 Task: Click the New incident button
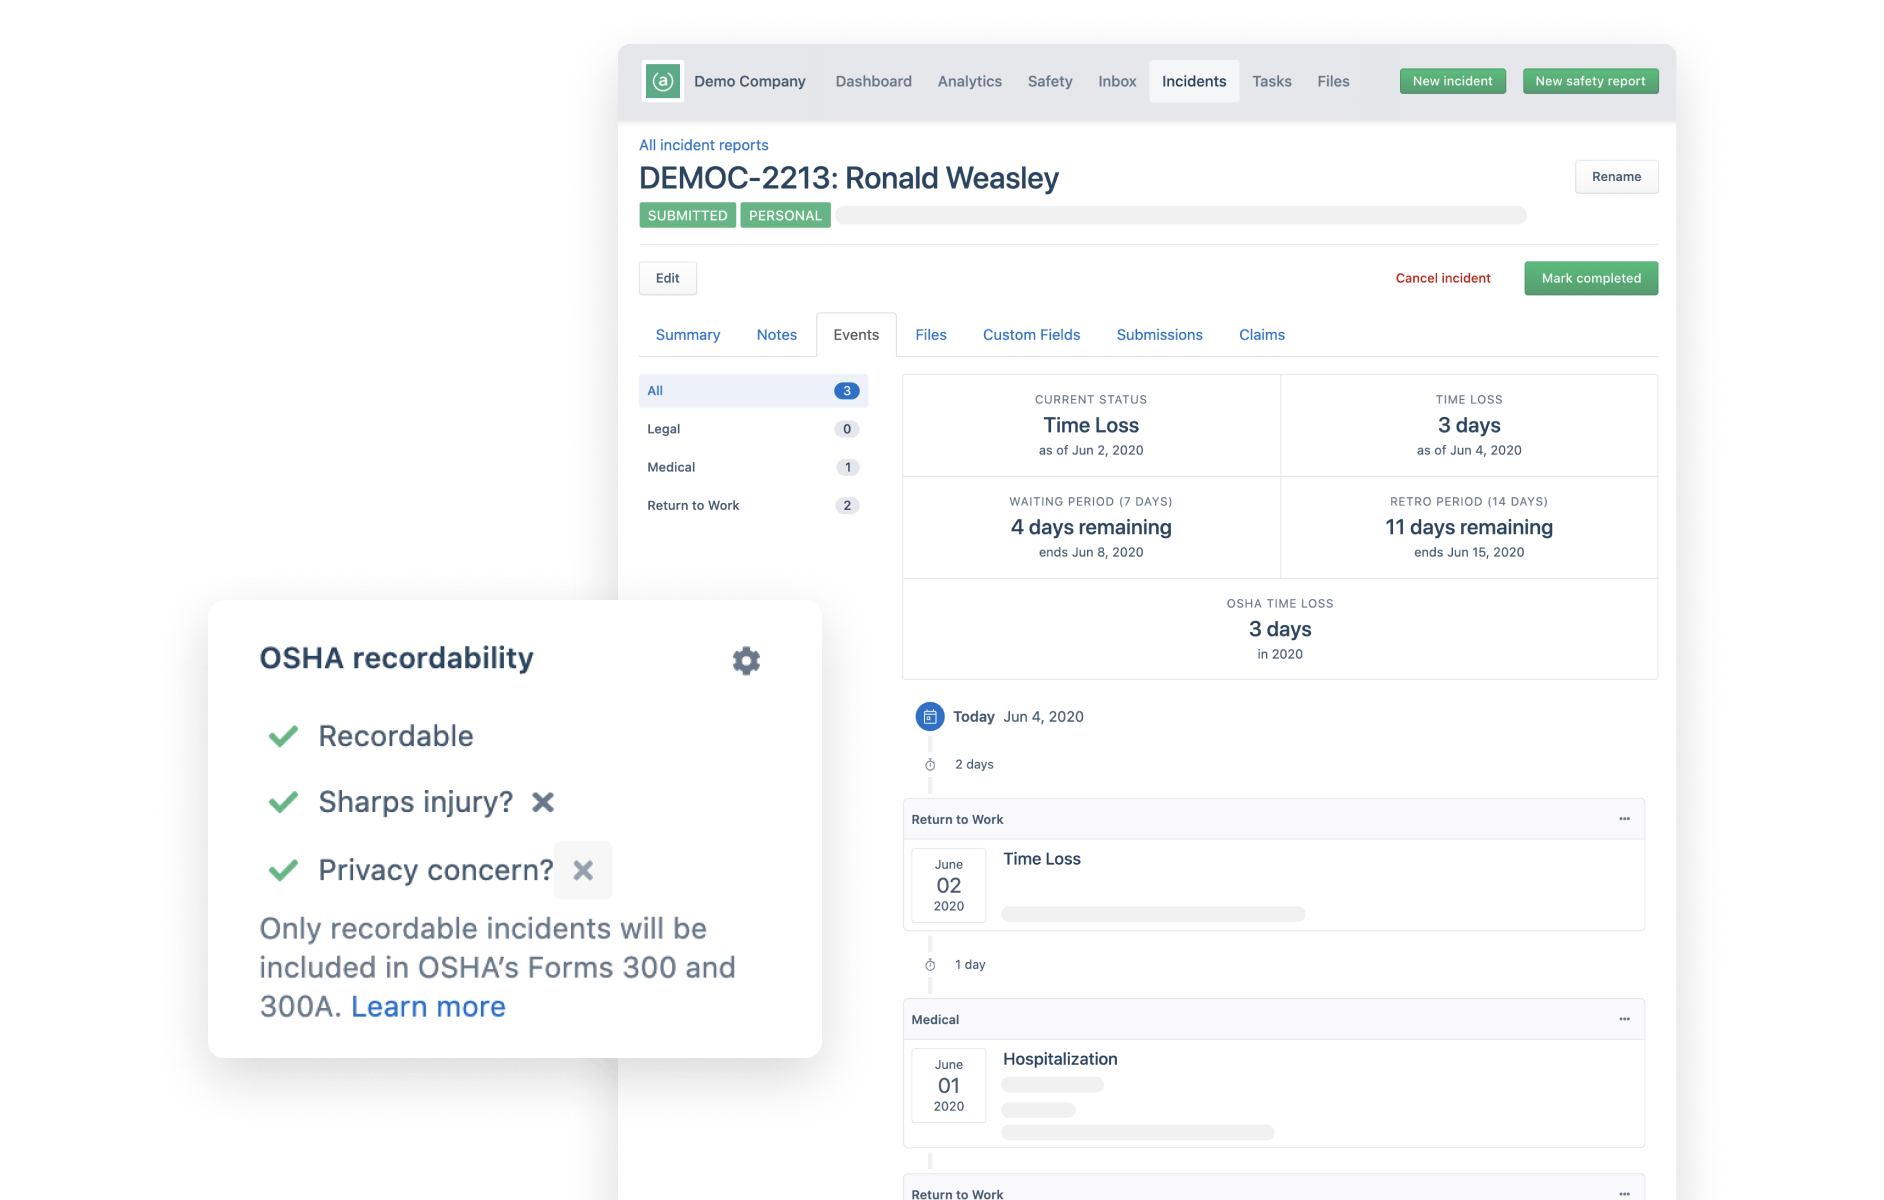click(1452, 81)
